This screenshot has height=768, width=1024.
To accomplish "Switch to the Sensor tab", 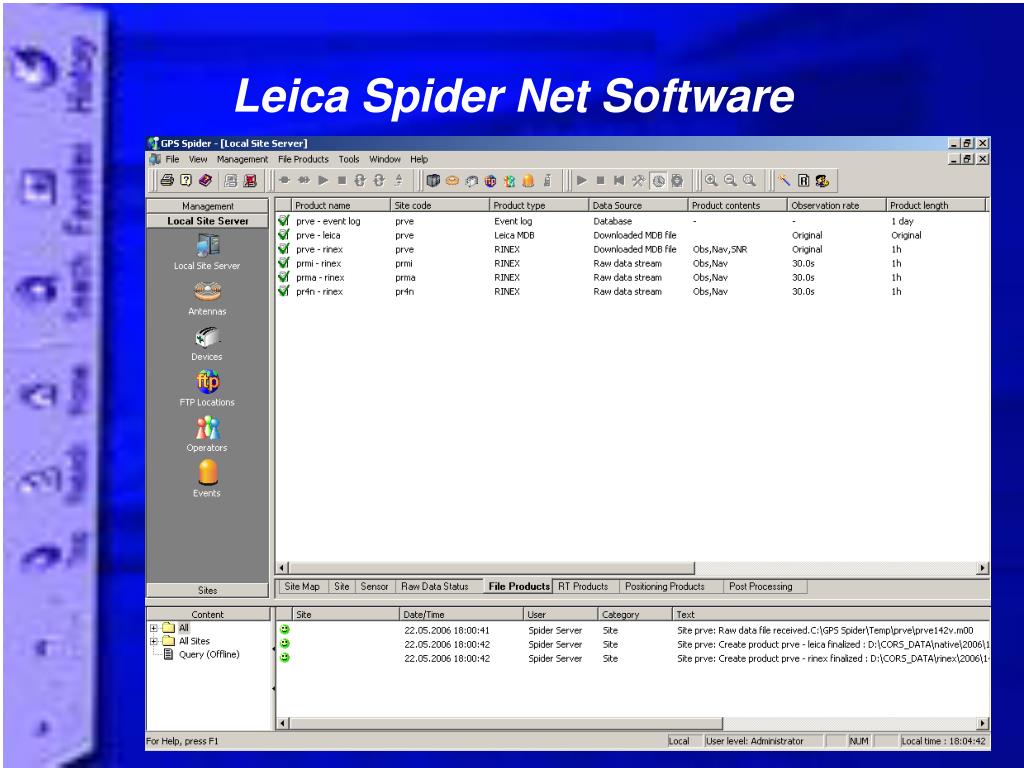I will (x=374, y=586).
